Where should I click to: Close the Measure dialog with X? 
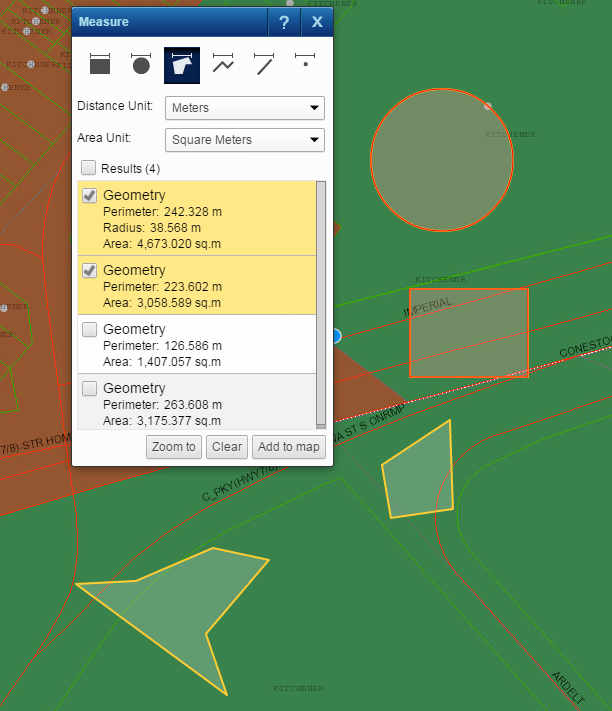tap(317, 22)
